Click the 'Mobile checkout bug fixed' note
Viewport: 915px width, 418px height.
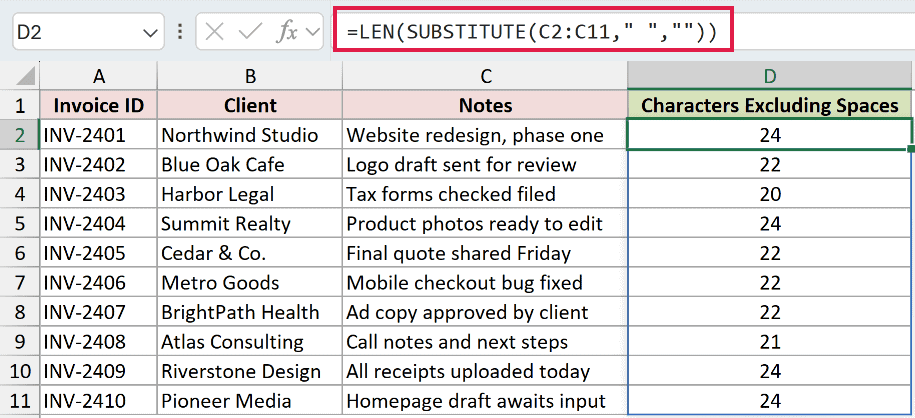pos(486,283)
